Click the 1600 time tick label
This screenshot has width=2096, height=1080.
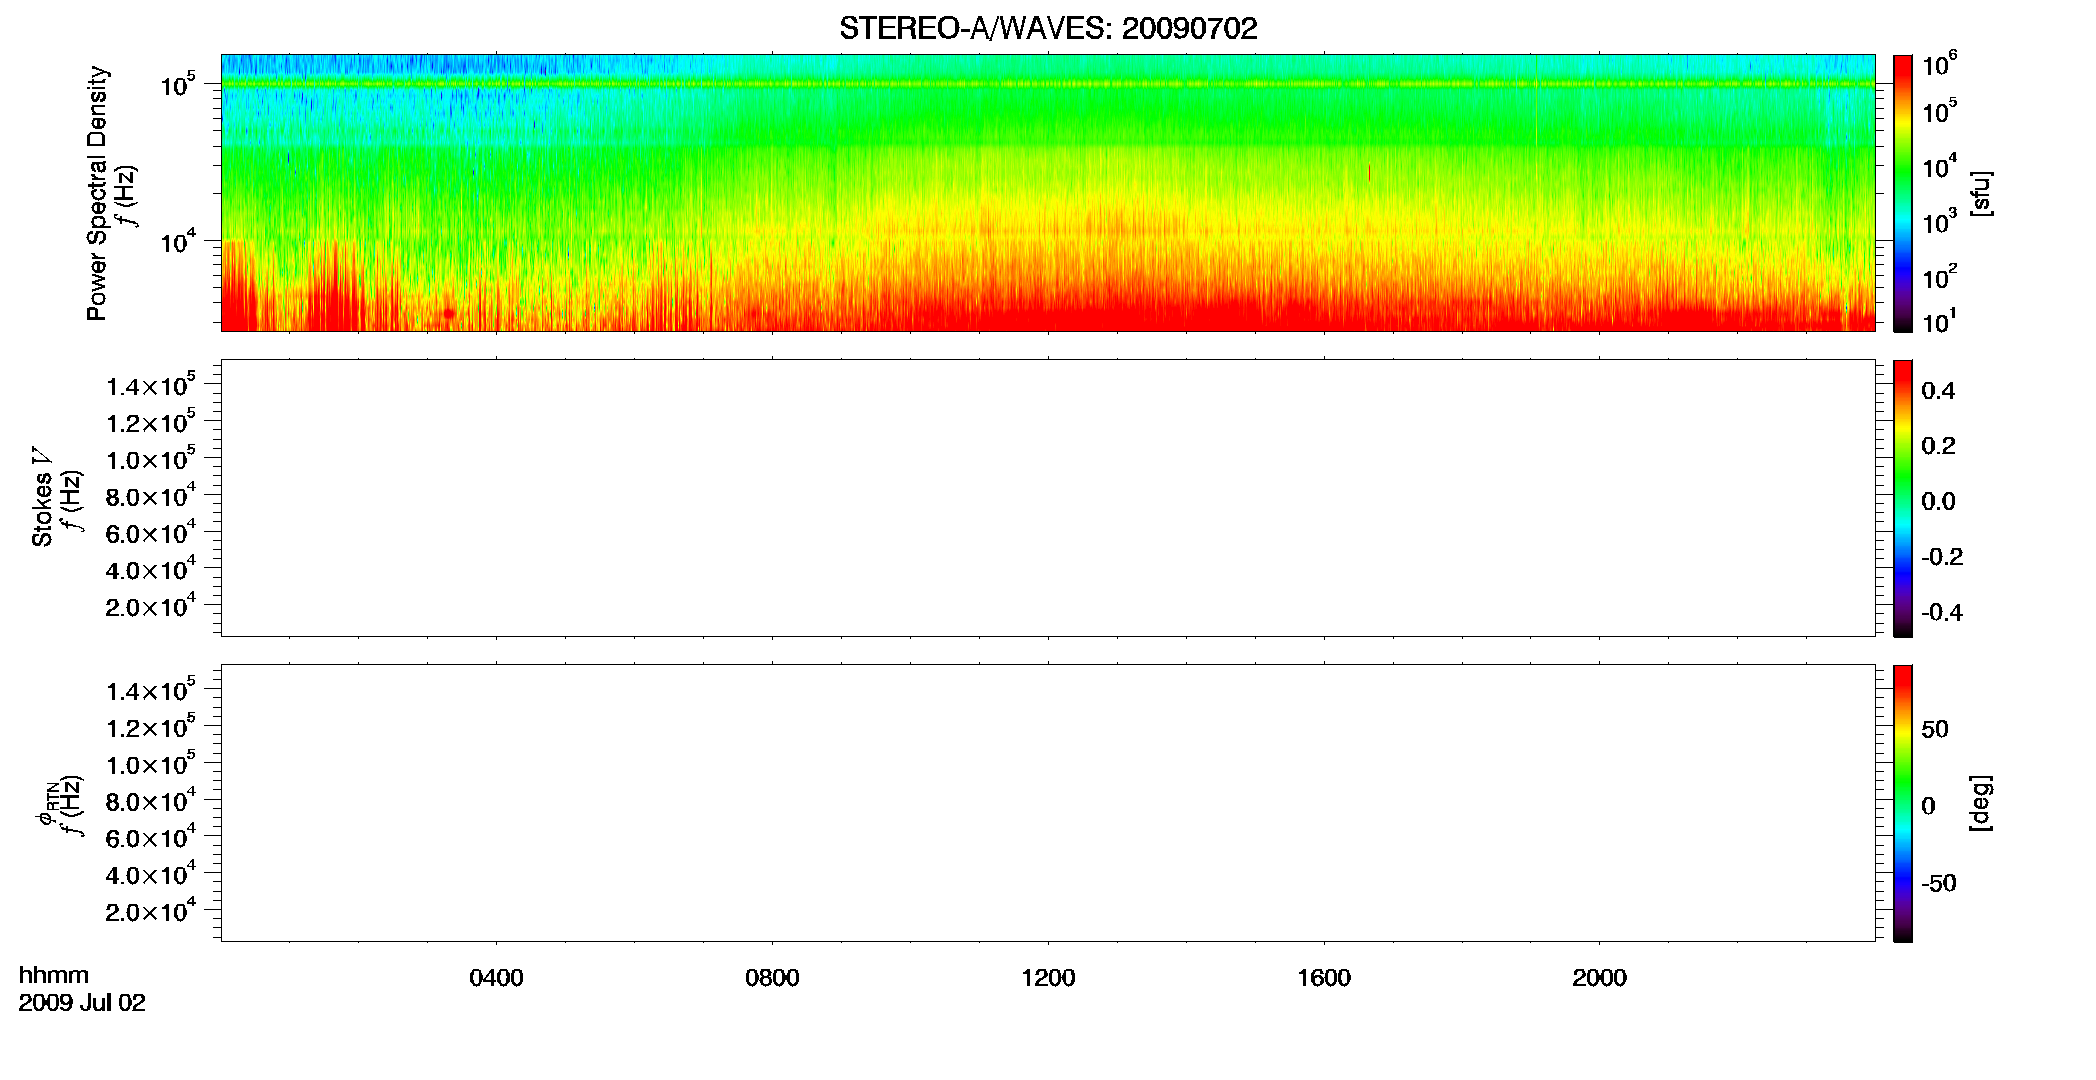[x=1324, y=978]
